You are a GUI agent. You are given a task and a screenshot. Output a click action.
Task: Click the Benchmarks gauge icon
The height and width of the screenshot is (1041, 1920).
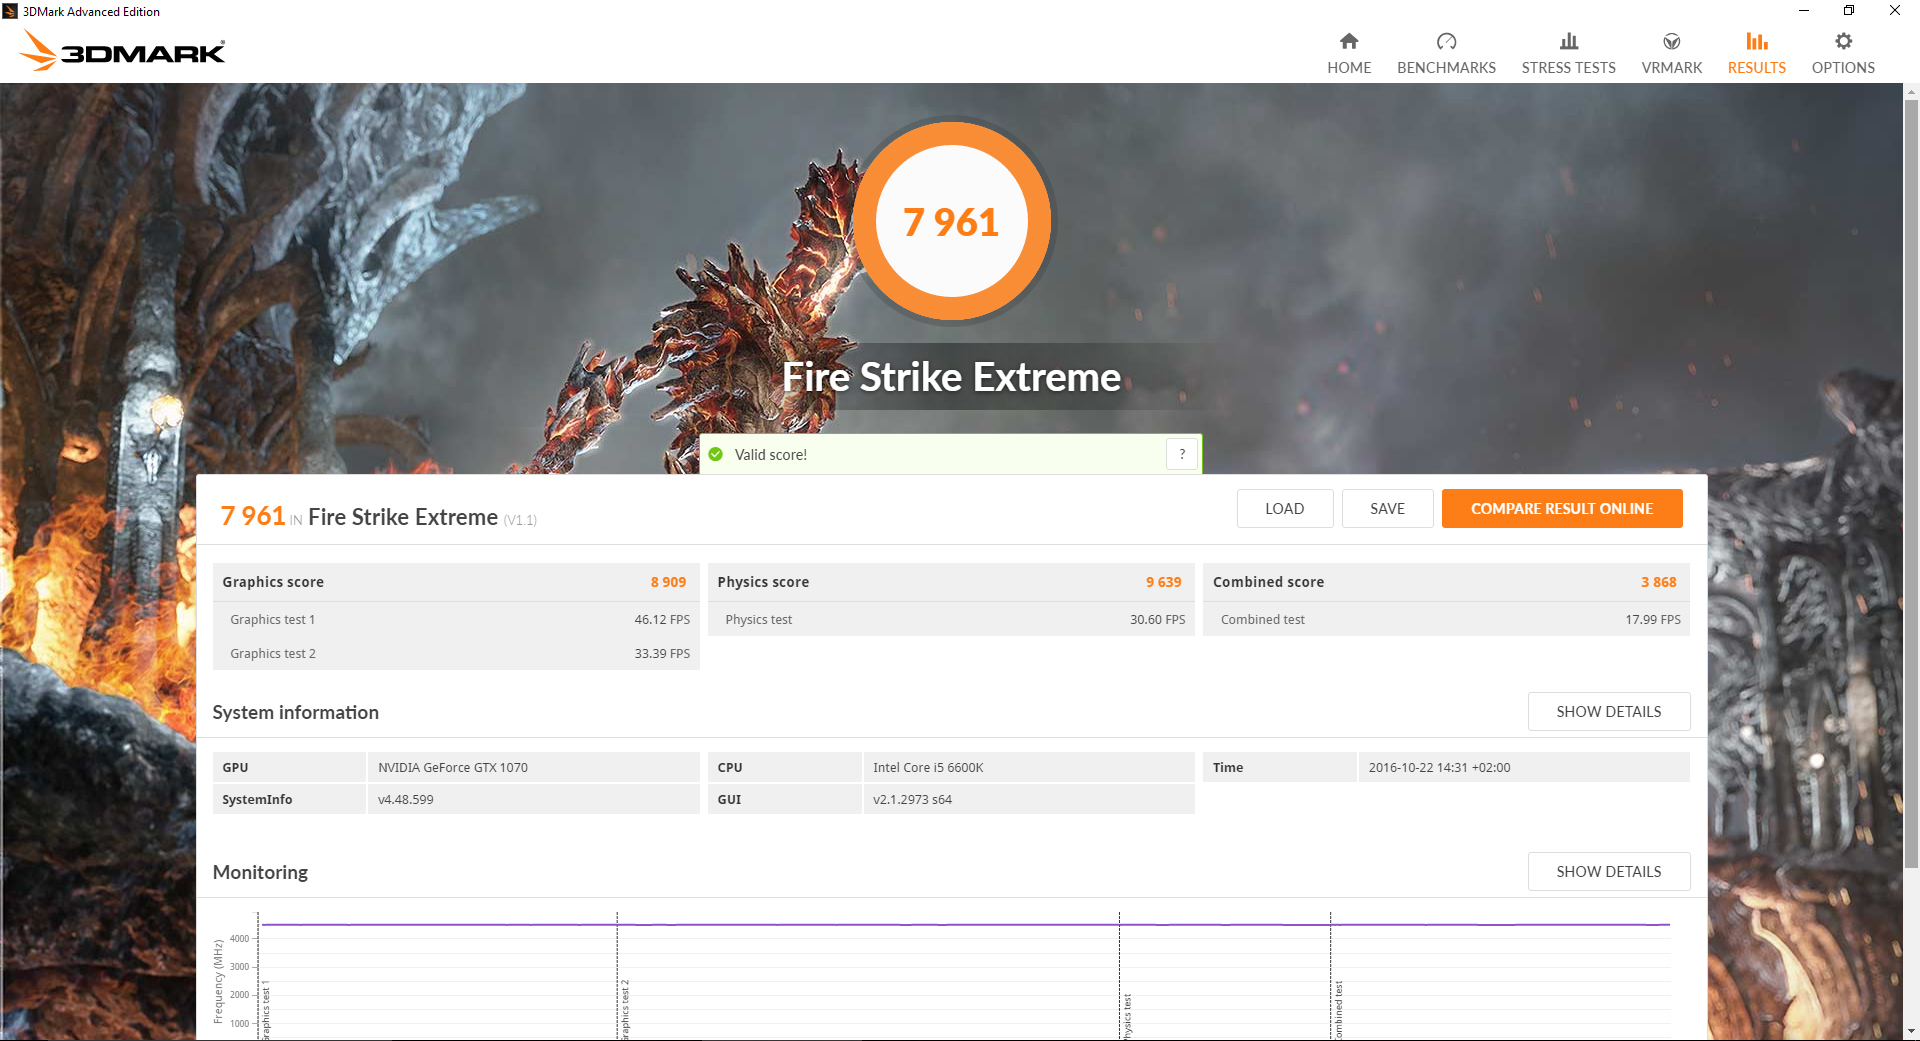(1446, 41)
